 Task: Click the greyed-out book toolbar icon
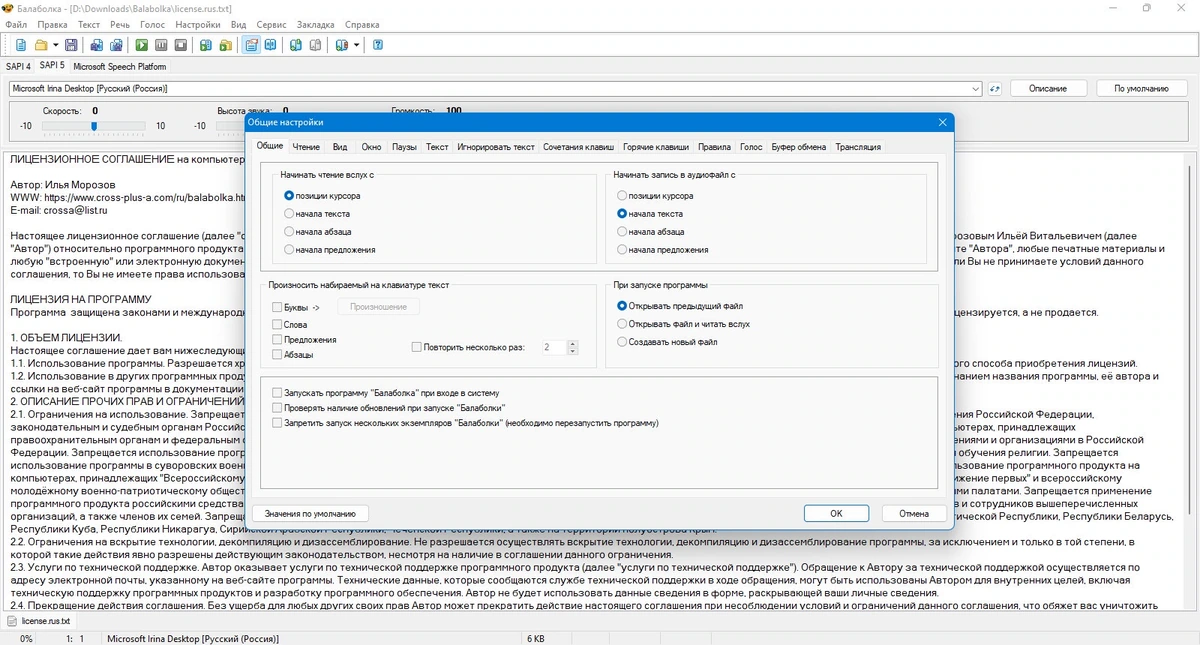point(316,45)
